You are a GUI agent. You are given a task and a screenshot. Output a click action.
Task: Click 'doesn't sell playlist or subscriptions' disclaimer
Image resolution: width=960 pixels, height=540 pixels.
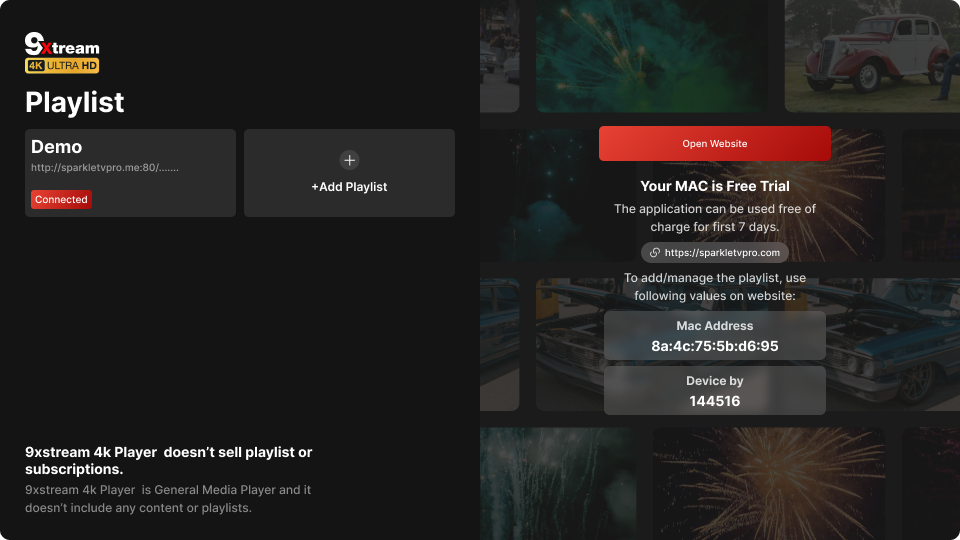point(168,460)
